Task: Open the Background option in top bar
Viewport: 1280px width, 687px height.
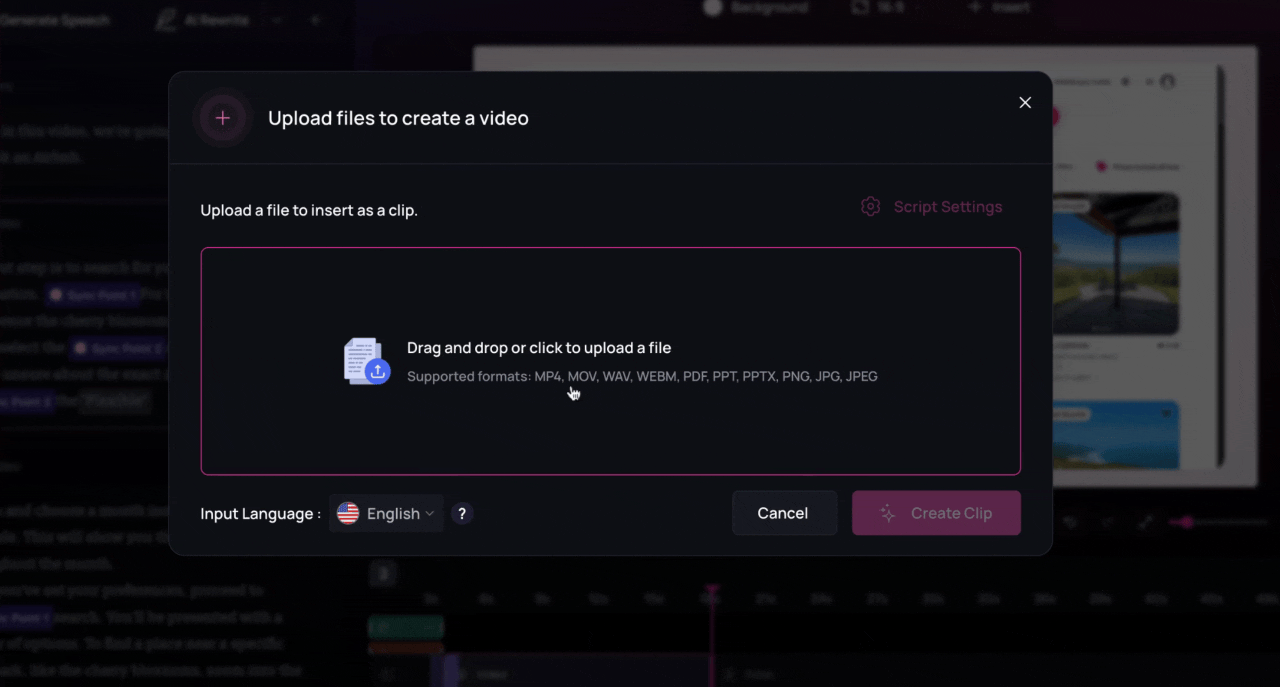Action: coord(757,7)
